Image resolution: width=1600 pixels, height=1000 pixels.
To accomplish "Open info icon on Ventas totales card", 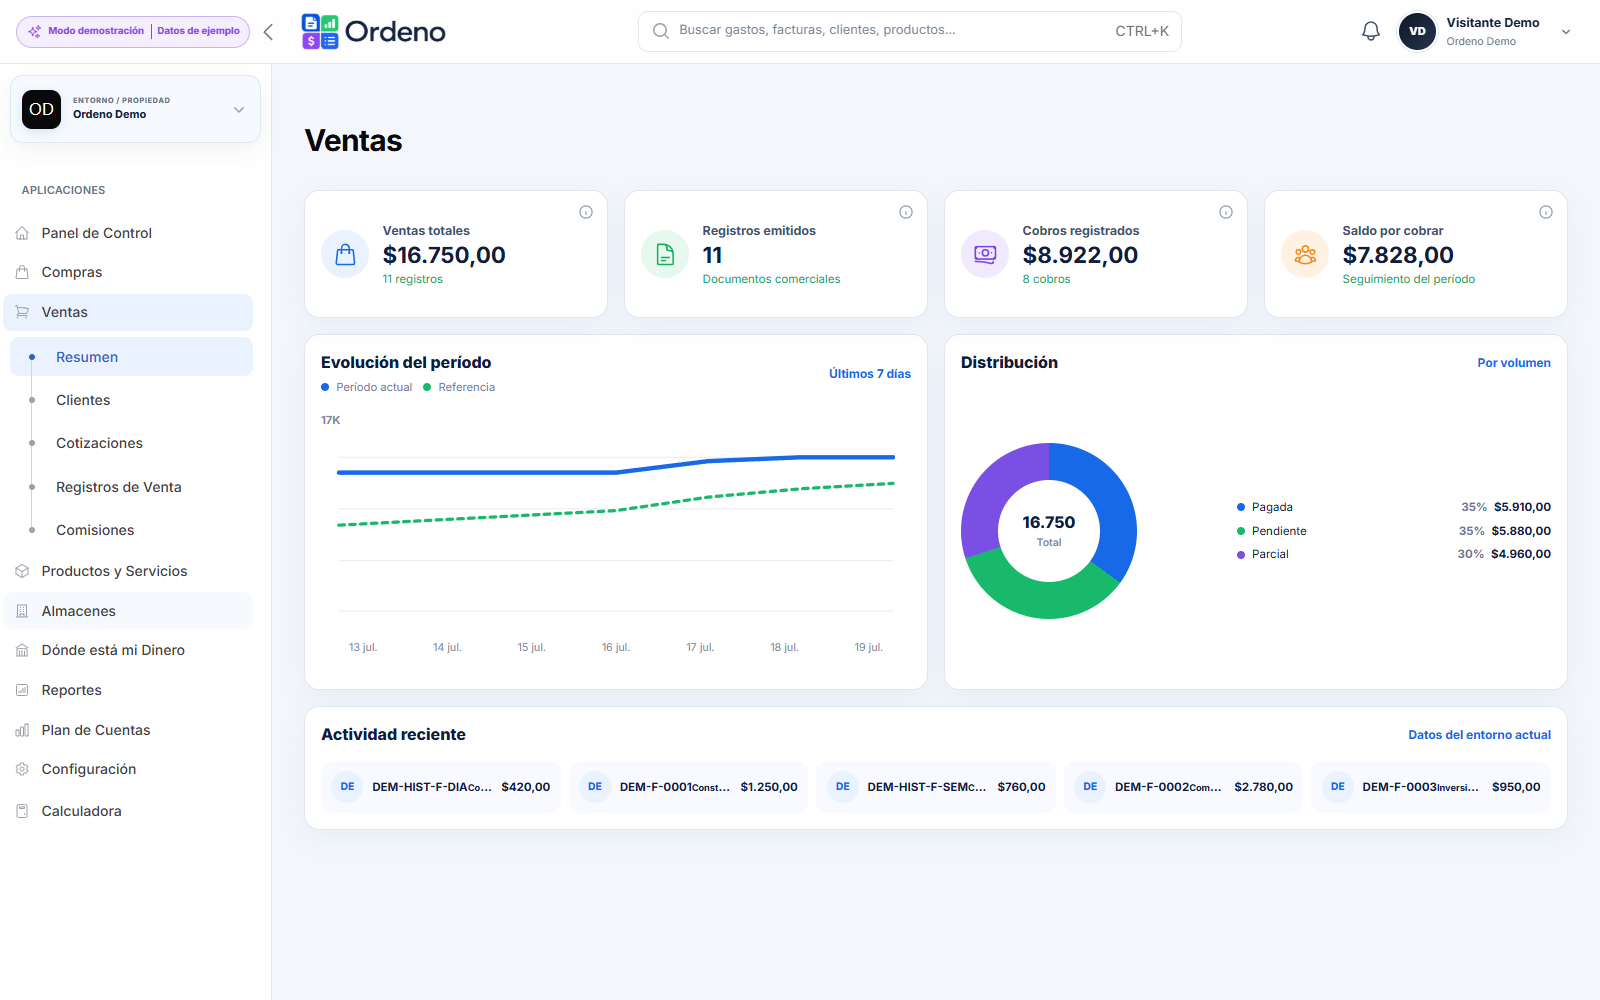I will click(x=586, y=212).
